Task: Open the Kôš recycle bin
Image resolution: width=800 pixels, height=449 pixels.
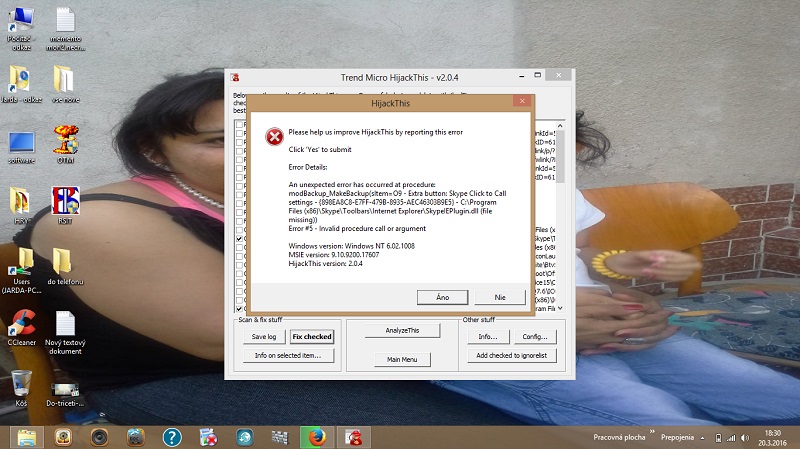Action: [22, 386]
